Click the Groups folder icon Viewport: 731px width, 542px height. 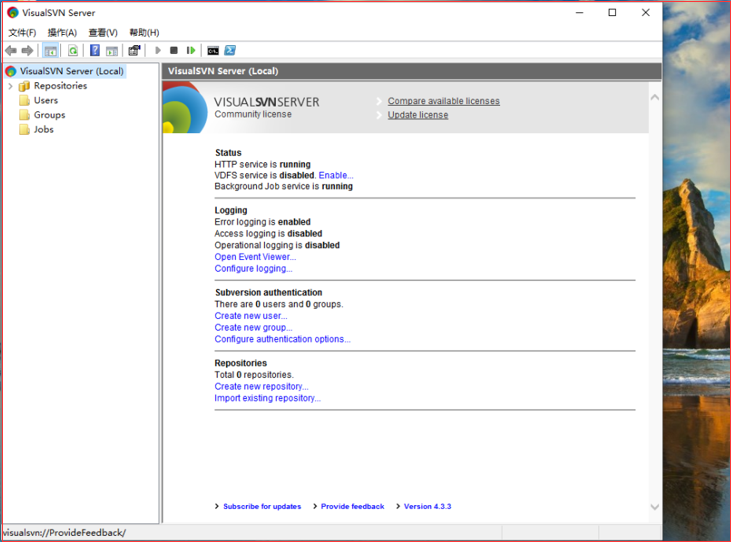pyautogui.click(x=24, y=115)
